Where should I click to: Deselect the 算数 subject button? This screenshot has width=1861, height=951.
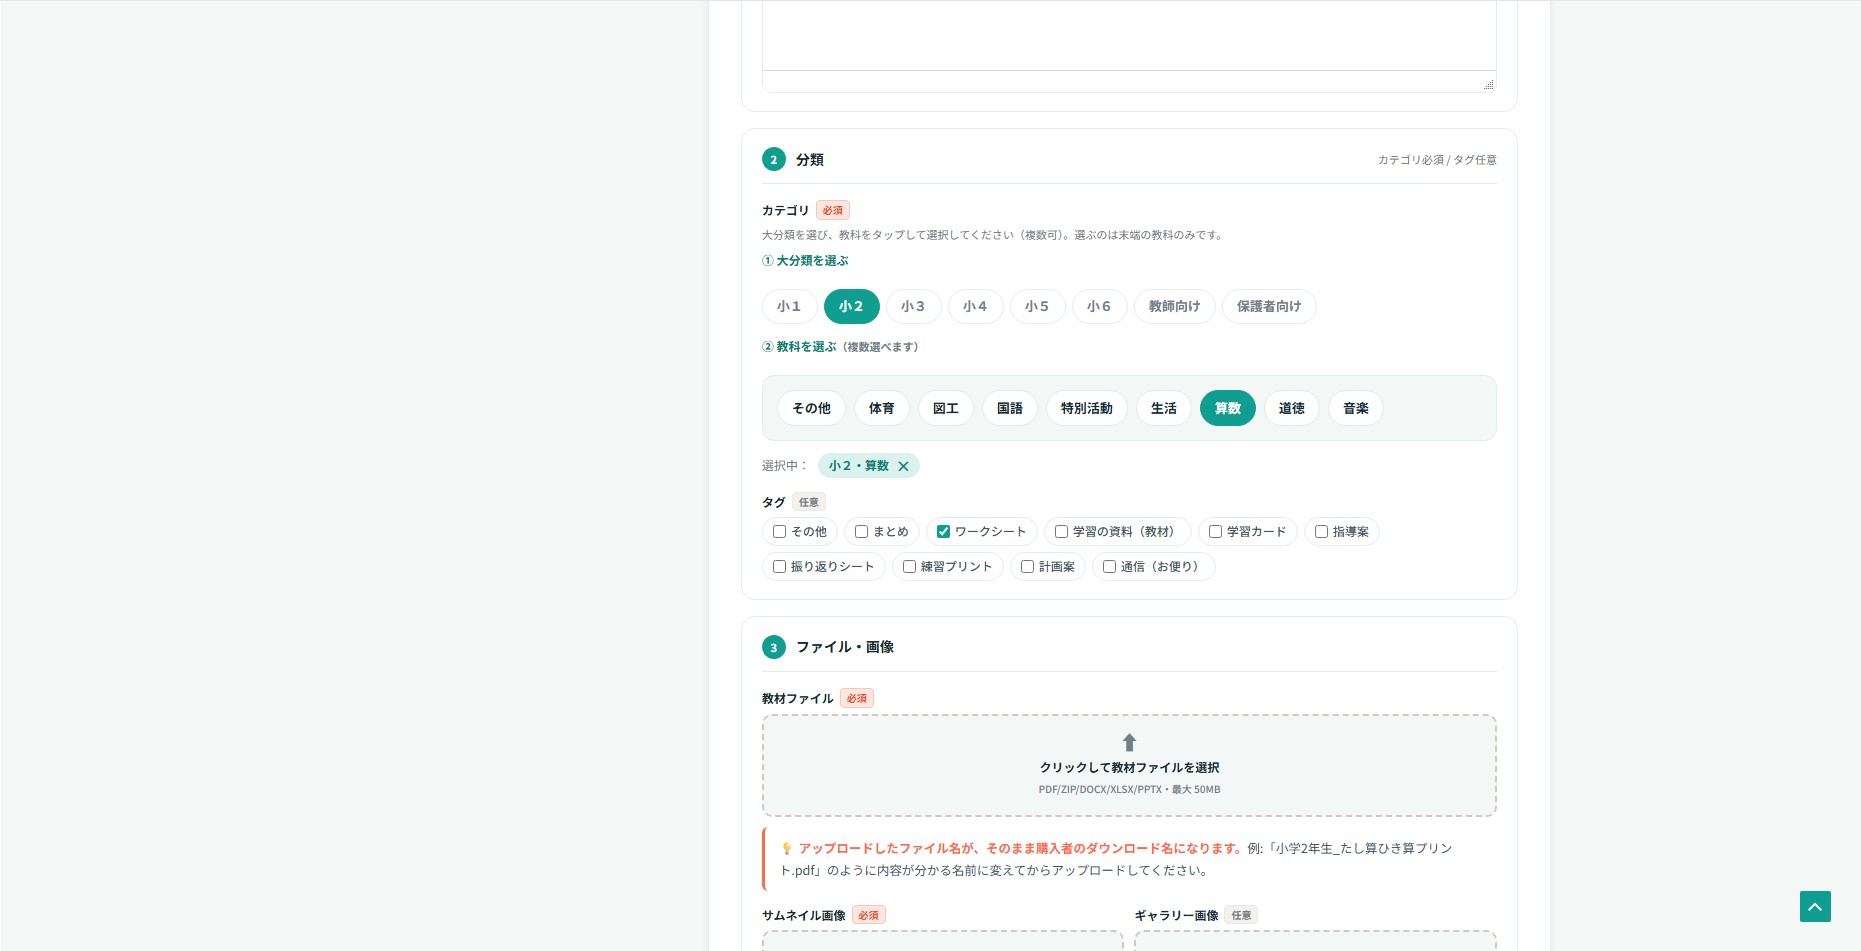[1227, 408]
